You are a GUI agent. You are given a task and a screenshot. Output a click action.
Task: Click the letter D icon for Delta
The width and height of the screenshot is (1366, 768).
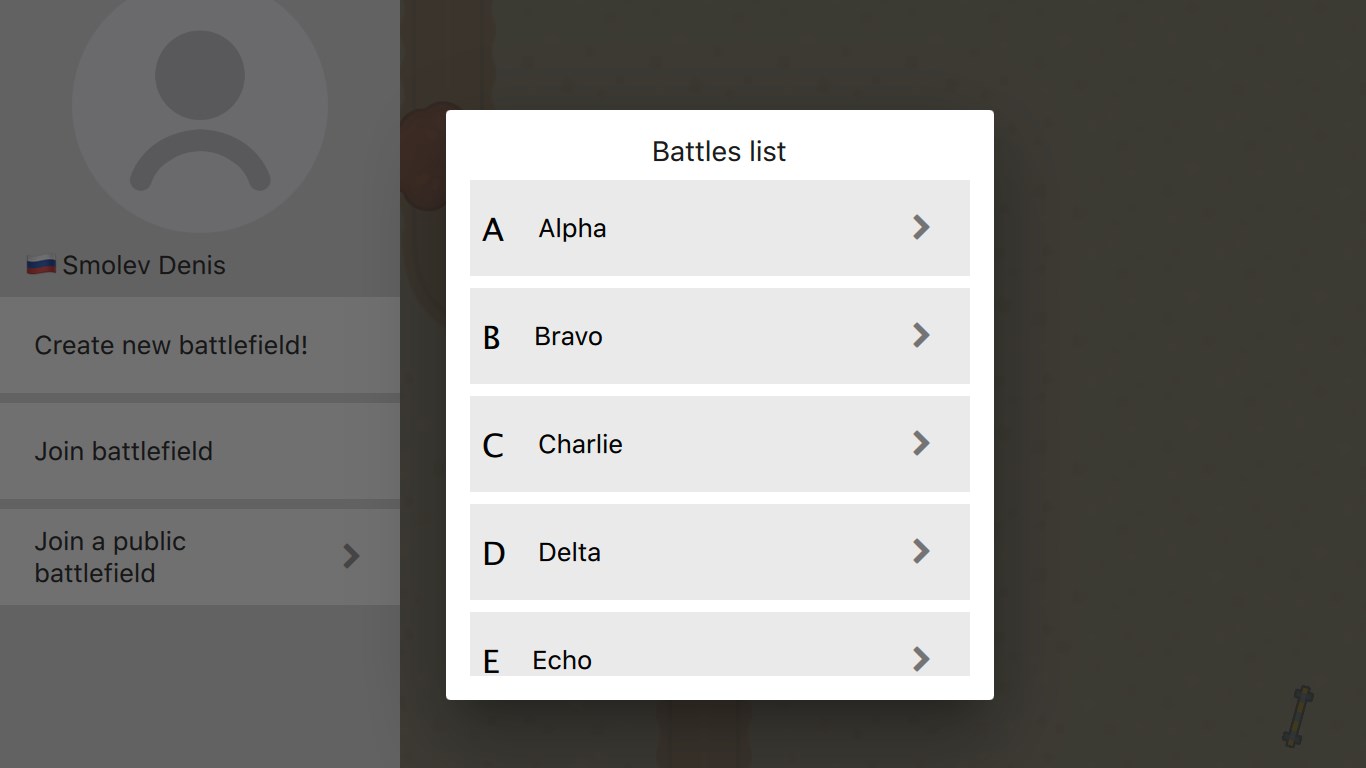tap(494, 553)
